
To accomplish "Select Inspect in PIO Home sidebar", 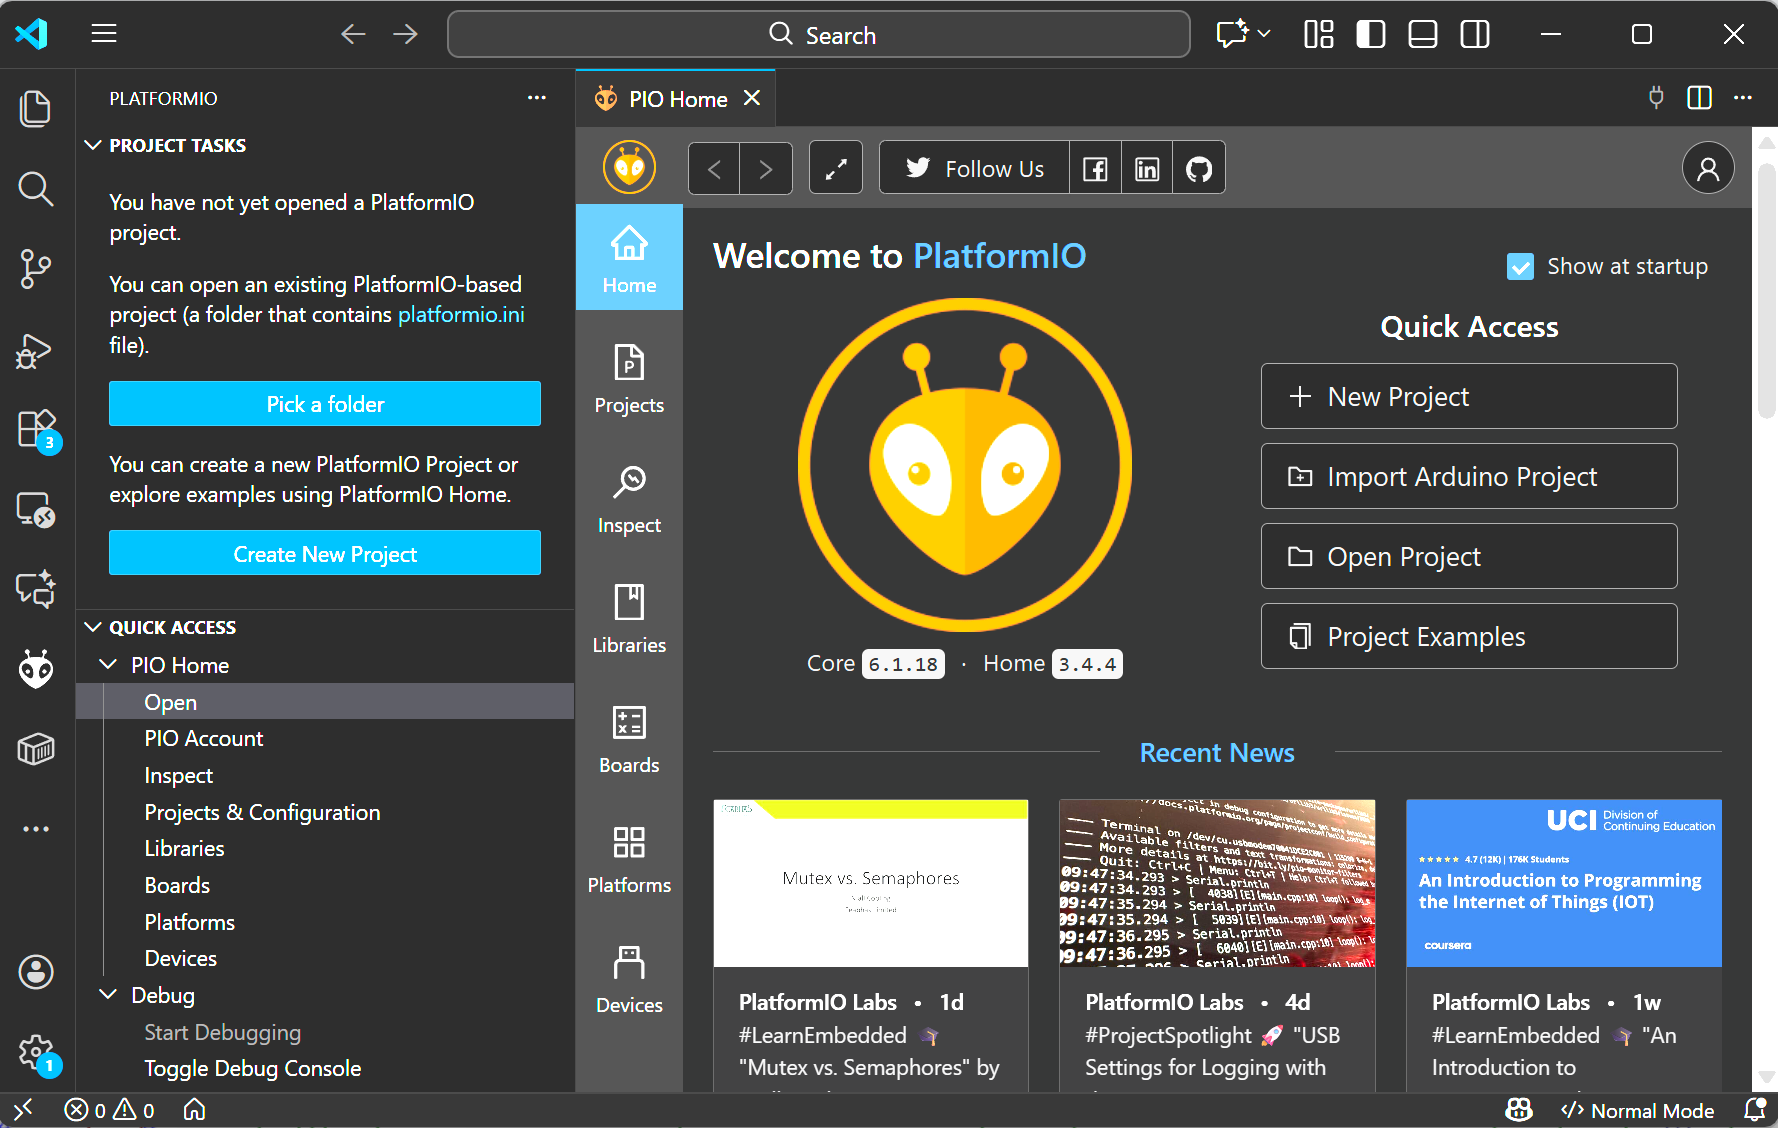I will (x=629, y=499).
